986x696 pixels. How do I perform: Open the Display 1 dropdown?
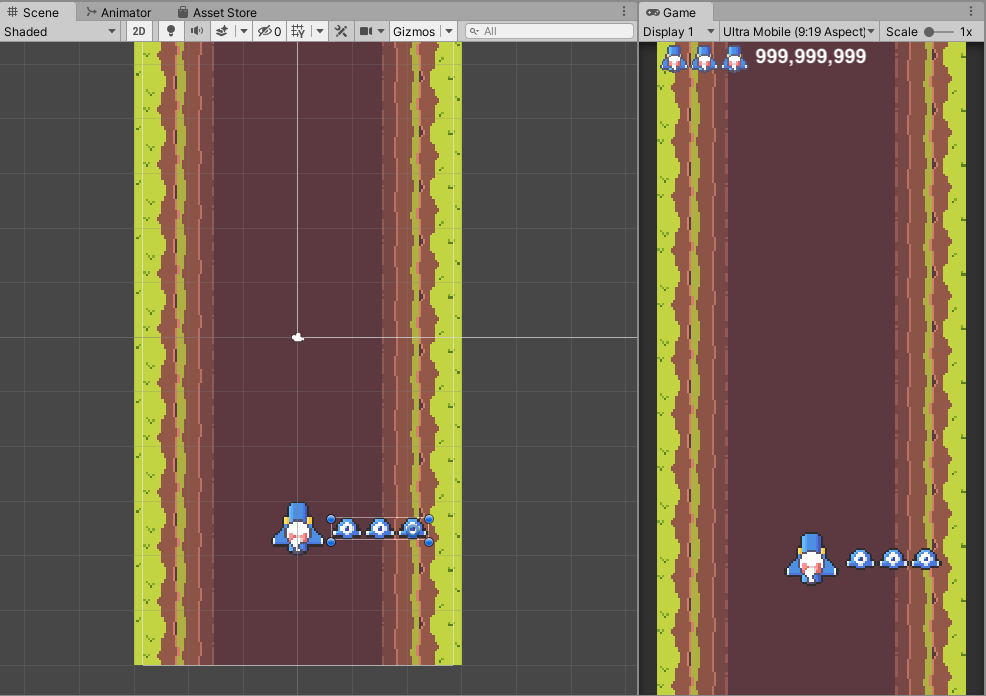tap(679, 31)
